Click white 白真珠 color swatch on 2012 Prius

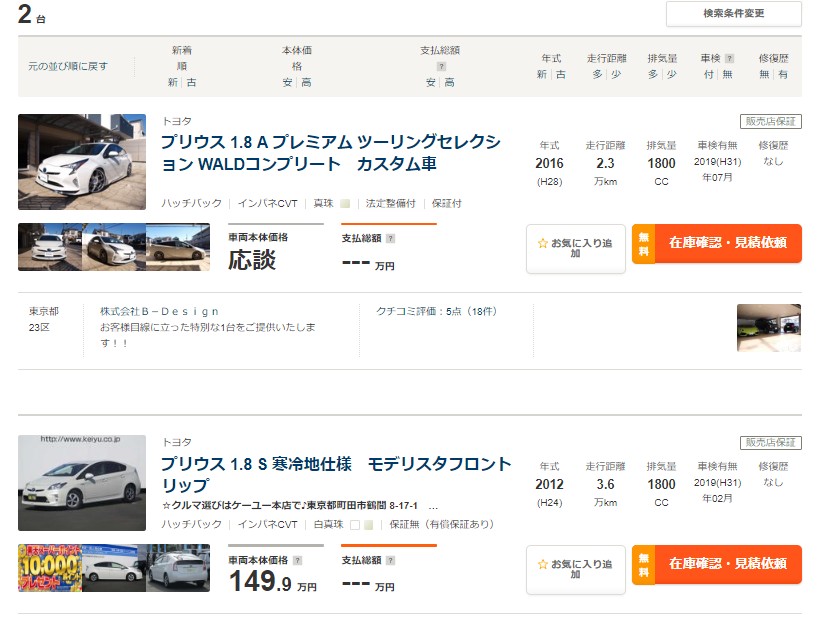354,525
